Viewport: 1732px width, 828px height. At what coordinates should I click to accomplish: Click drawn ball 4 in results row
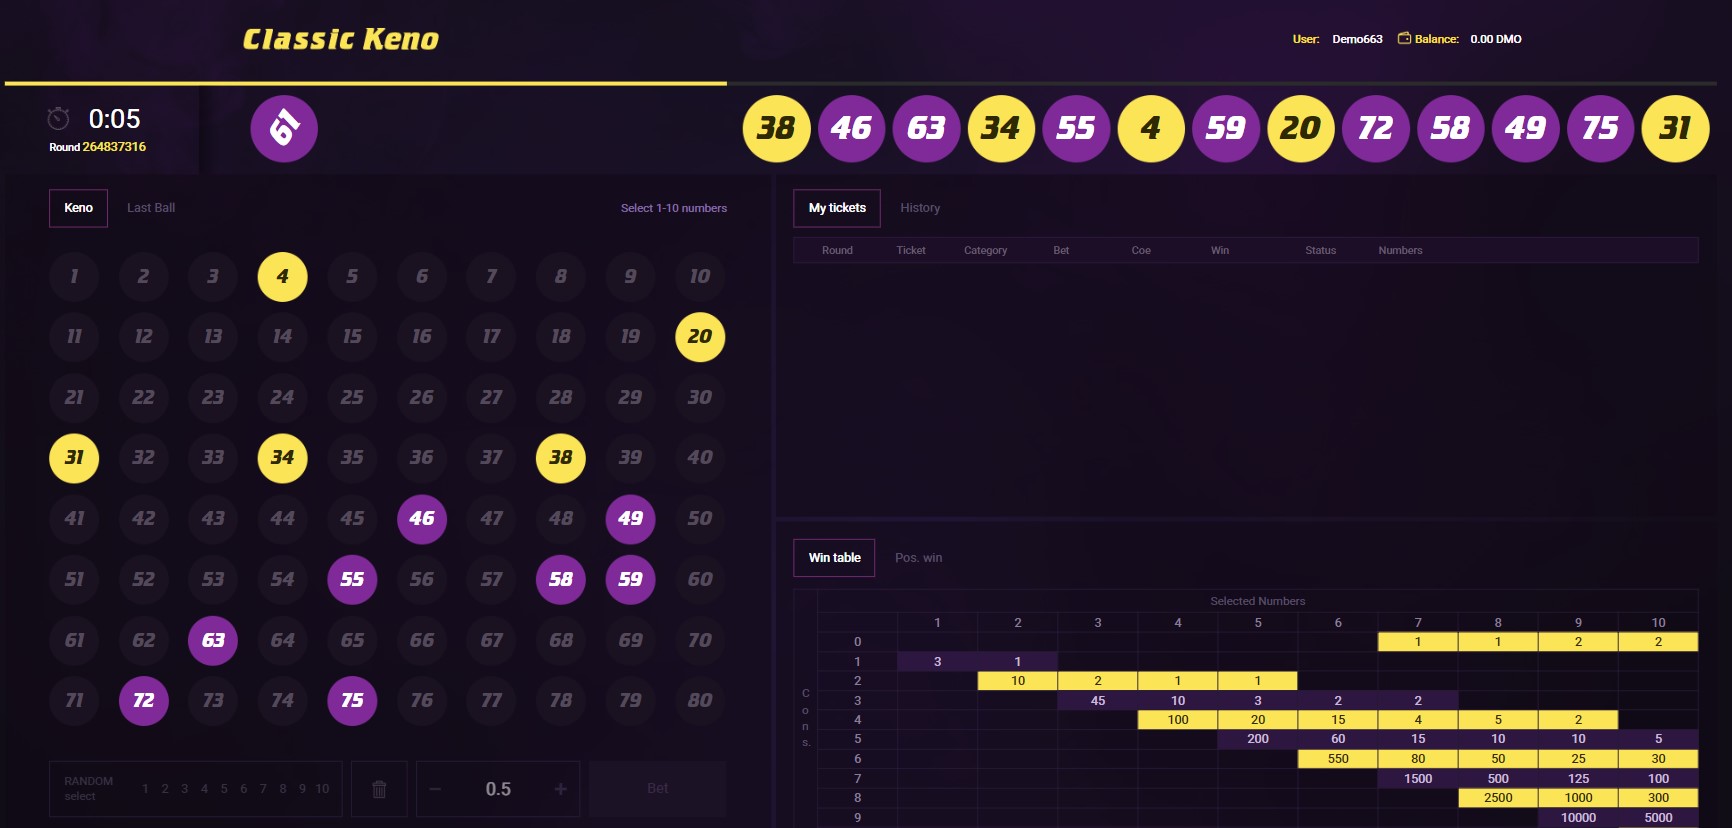point(1151,128)
